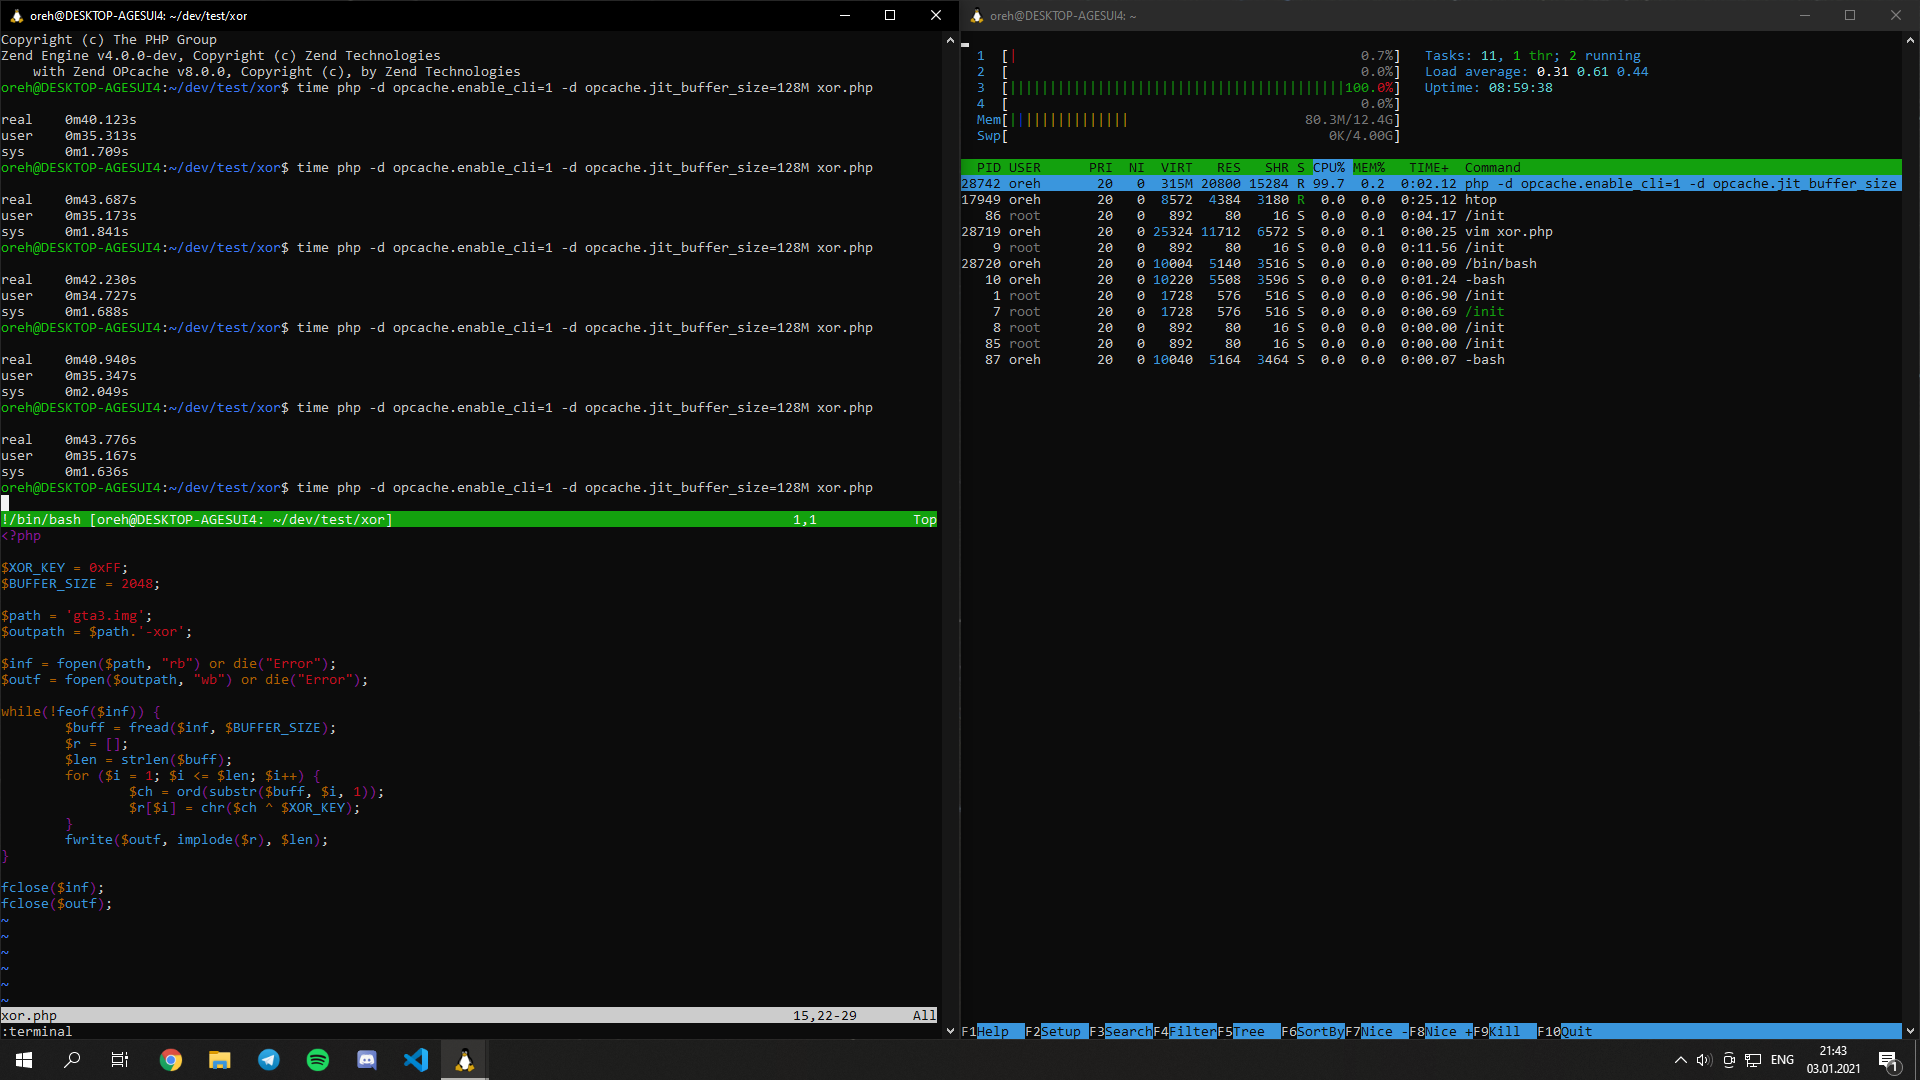Click the F1 Help button in htop
This screenshot has width=1920, height=1080.
[x=992, y=1031]
